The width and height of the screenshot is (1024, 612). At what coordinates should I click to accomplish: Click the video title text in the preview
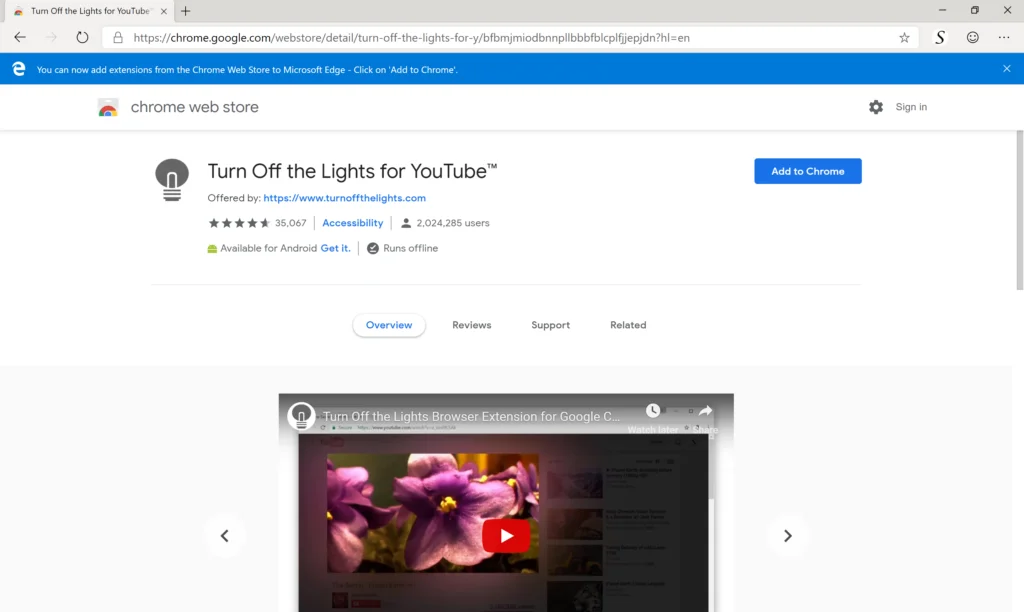pos(472,416)
